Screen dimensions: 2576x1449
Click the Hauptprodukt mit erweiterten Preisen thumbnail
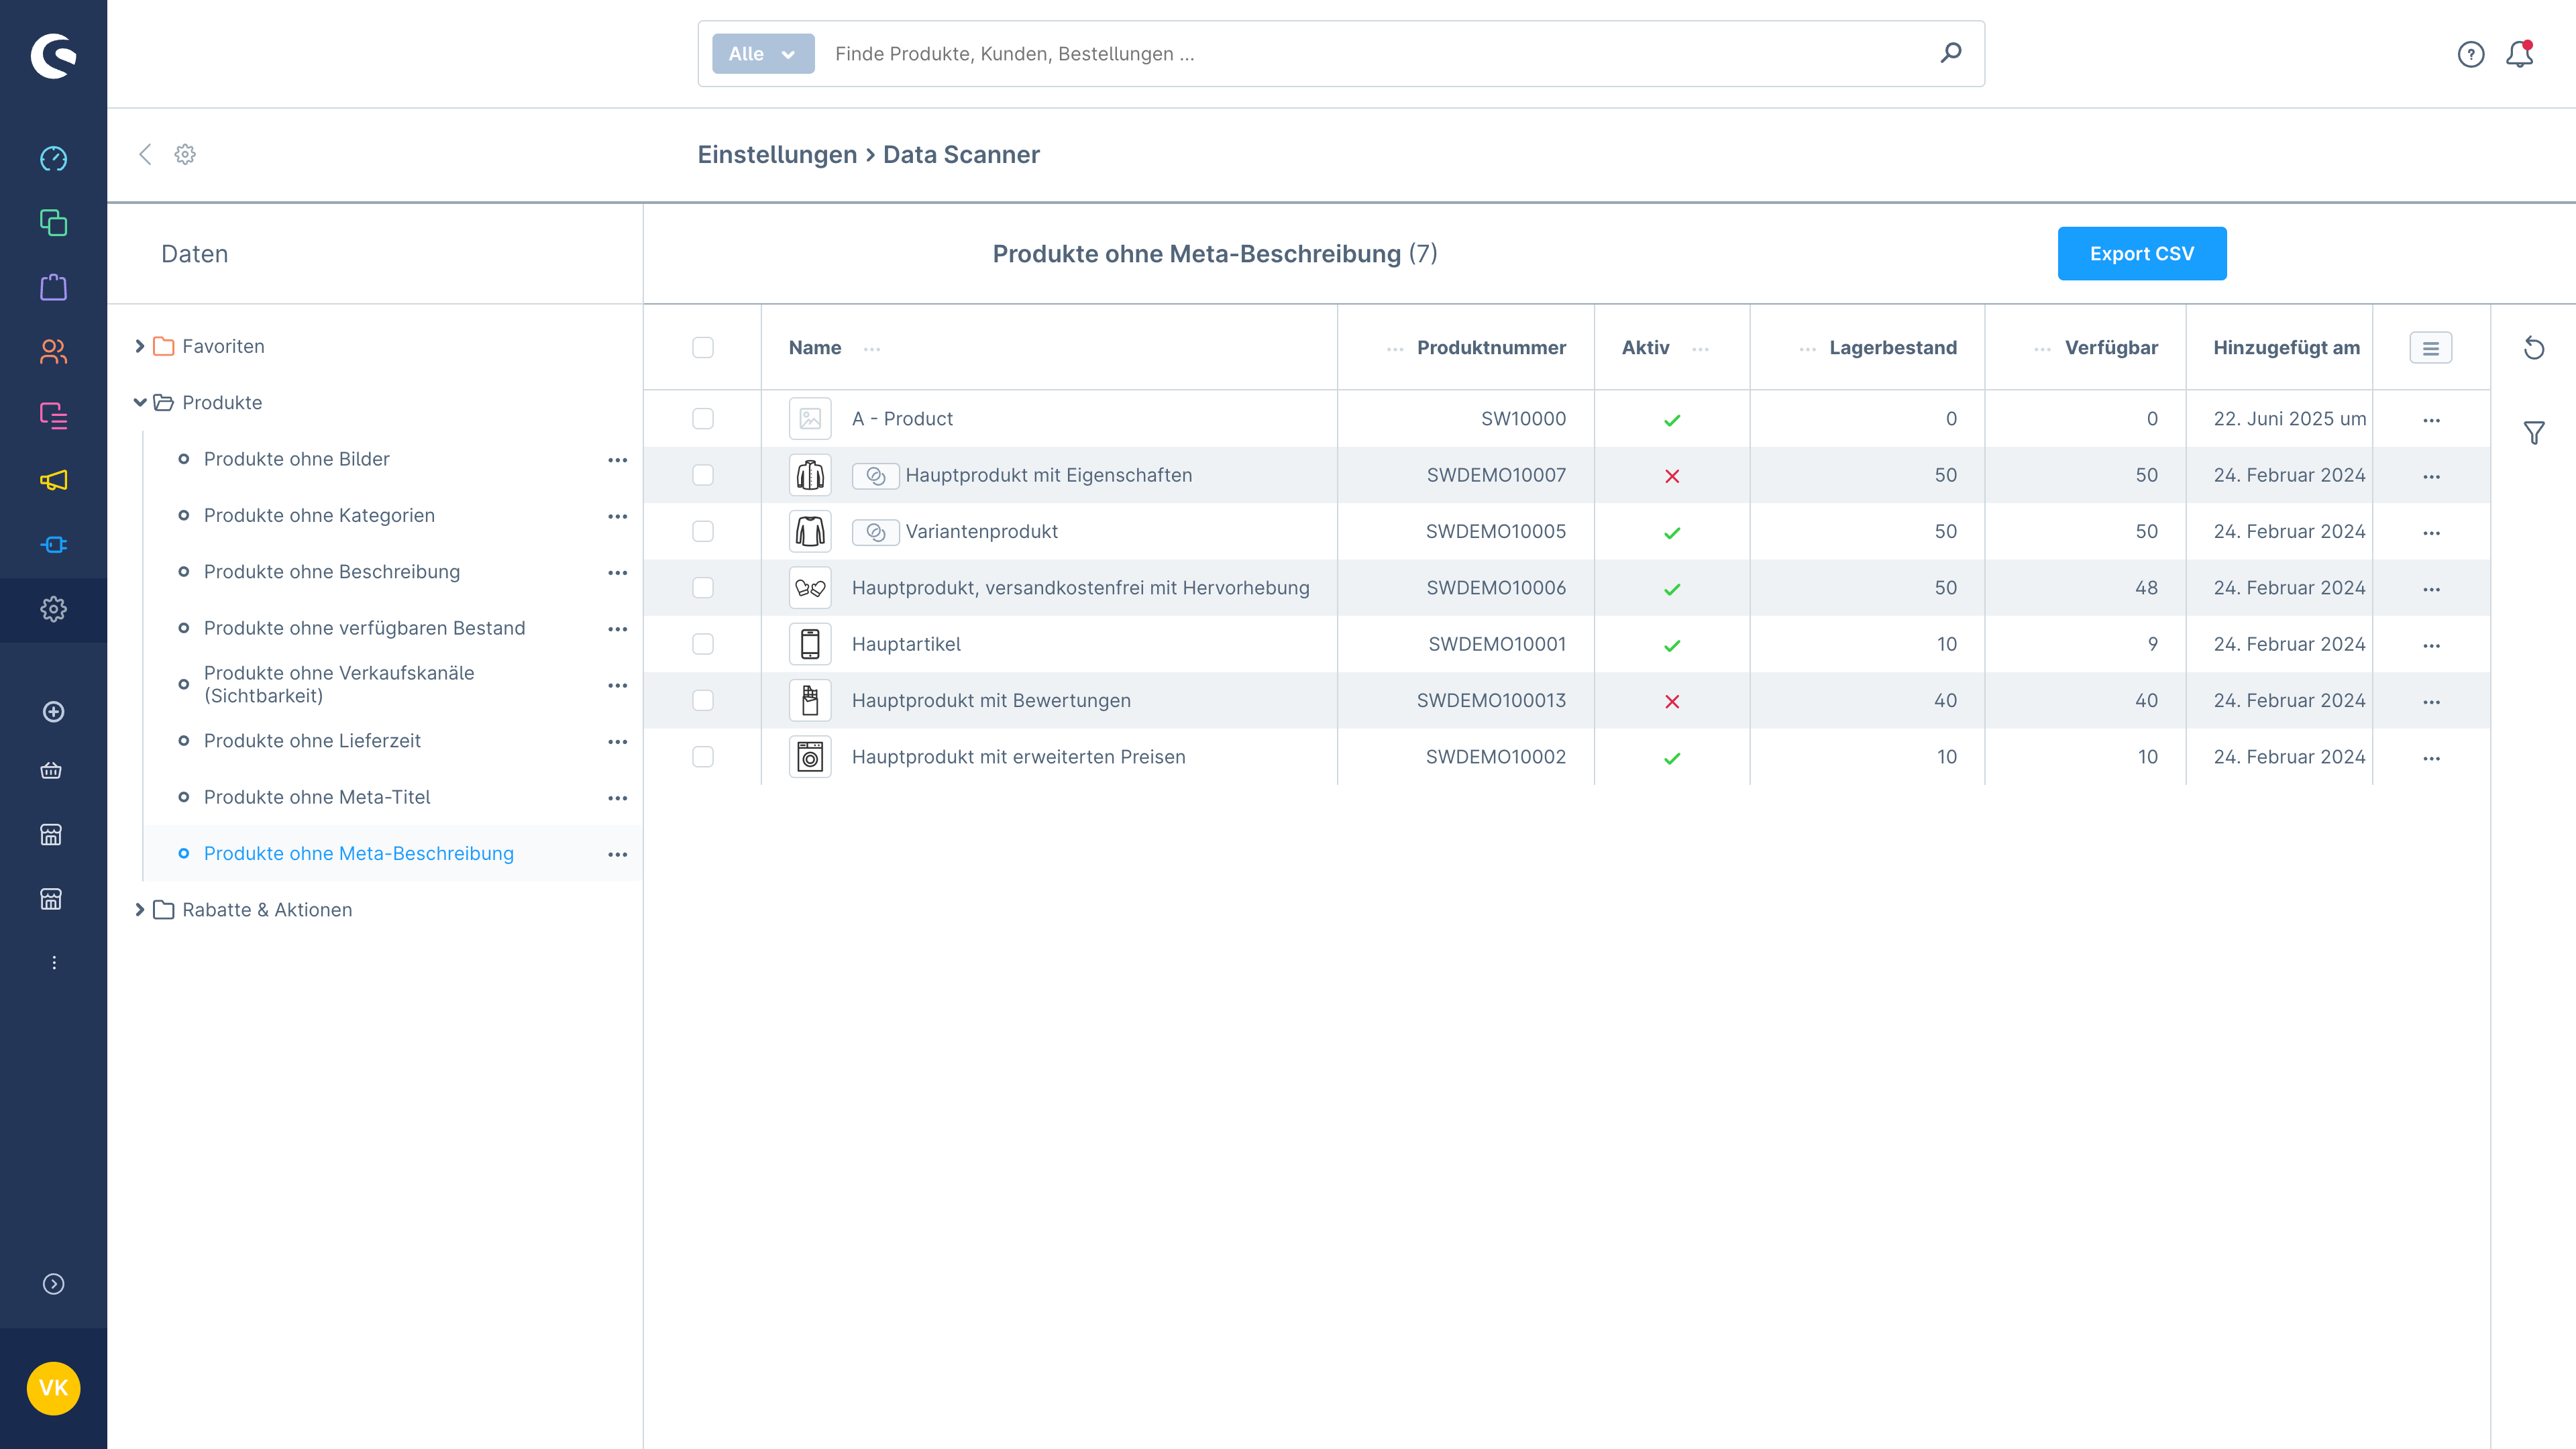810,757
